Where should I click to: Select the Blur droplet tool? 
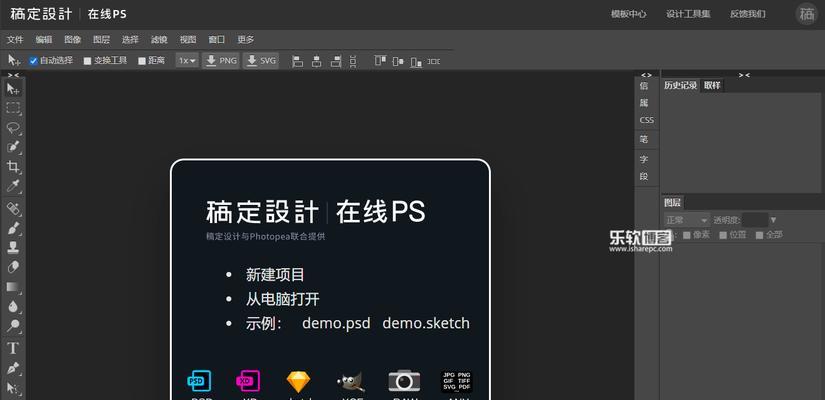click(13, 306)
